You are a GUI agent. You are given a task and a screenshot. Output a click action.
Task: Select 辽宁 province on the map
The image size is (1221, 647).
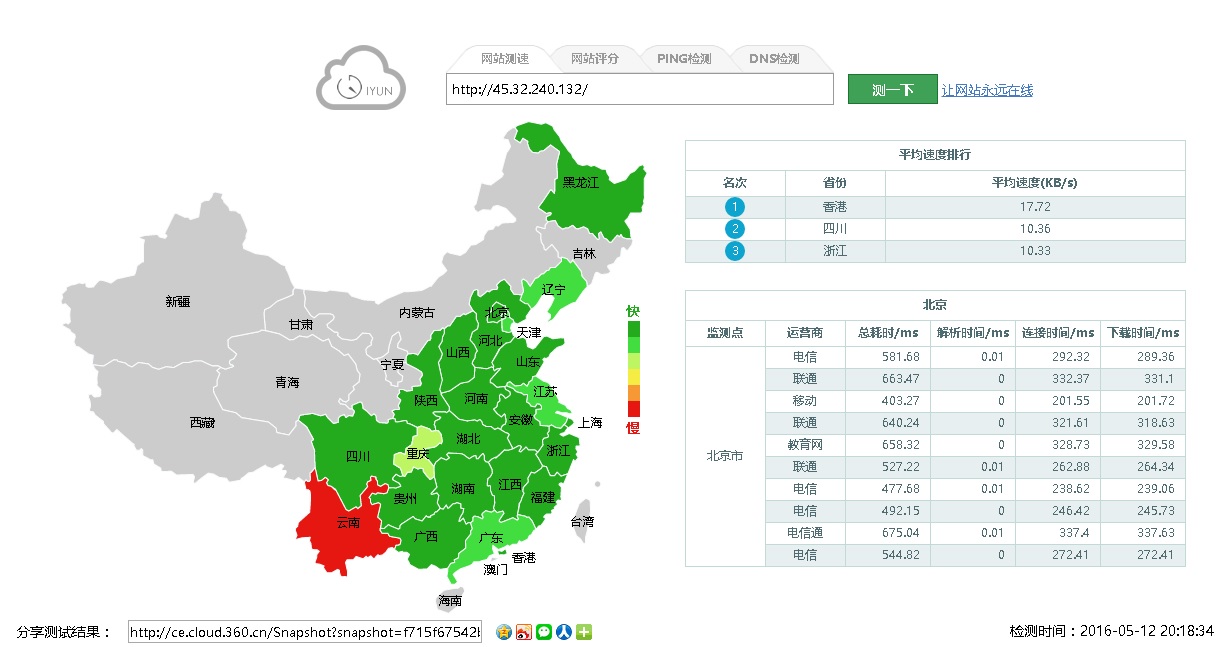click(x=553, y=290)
